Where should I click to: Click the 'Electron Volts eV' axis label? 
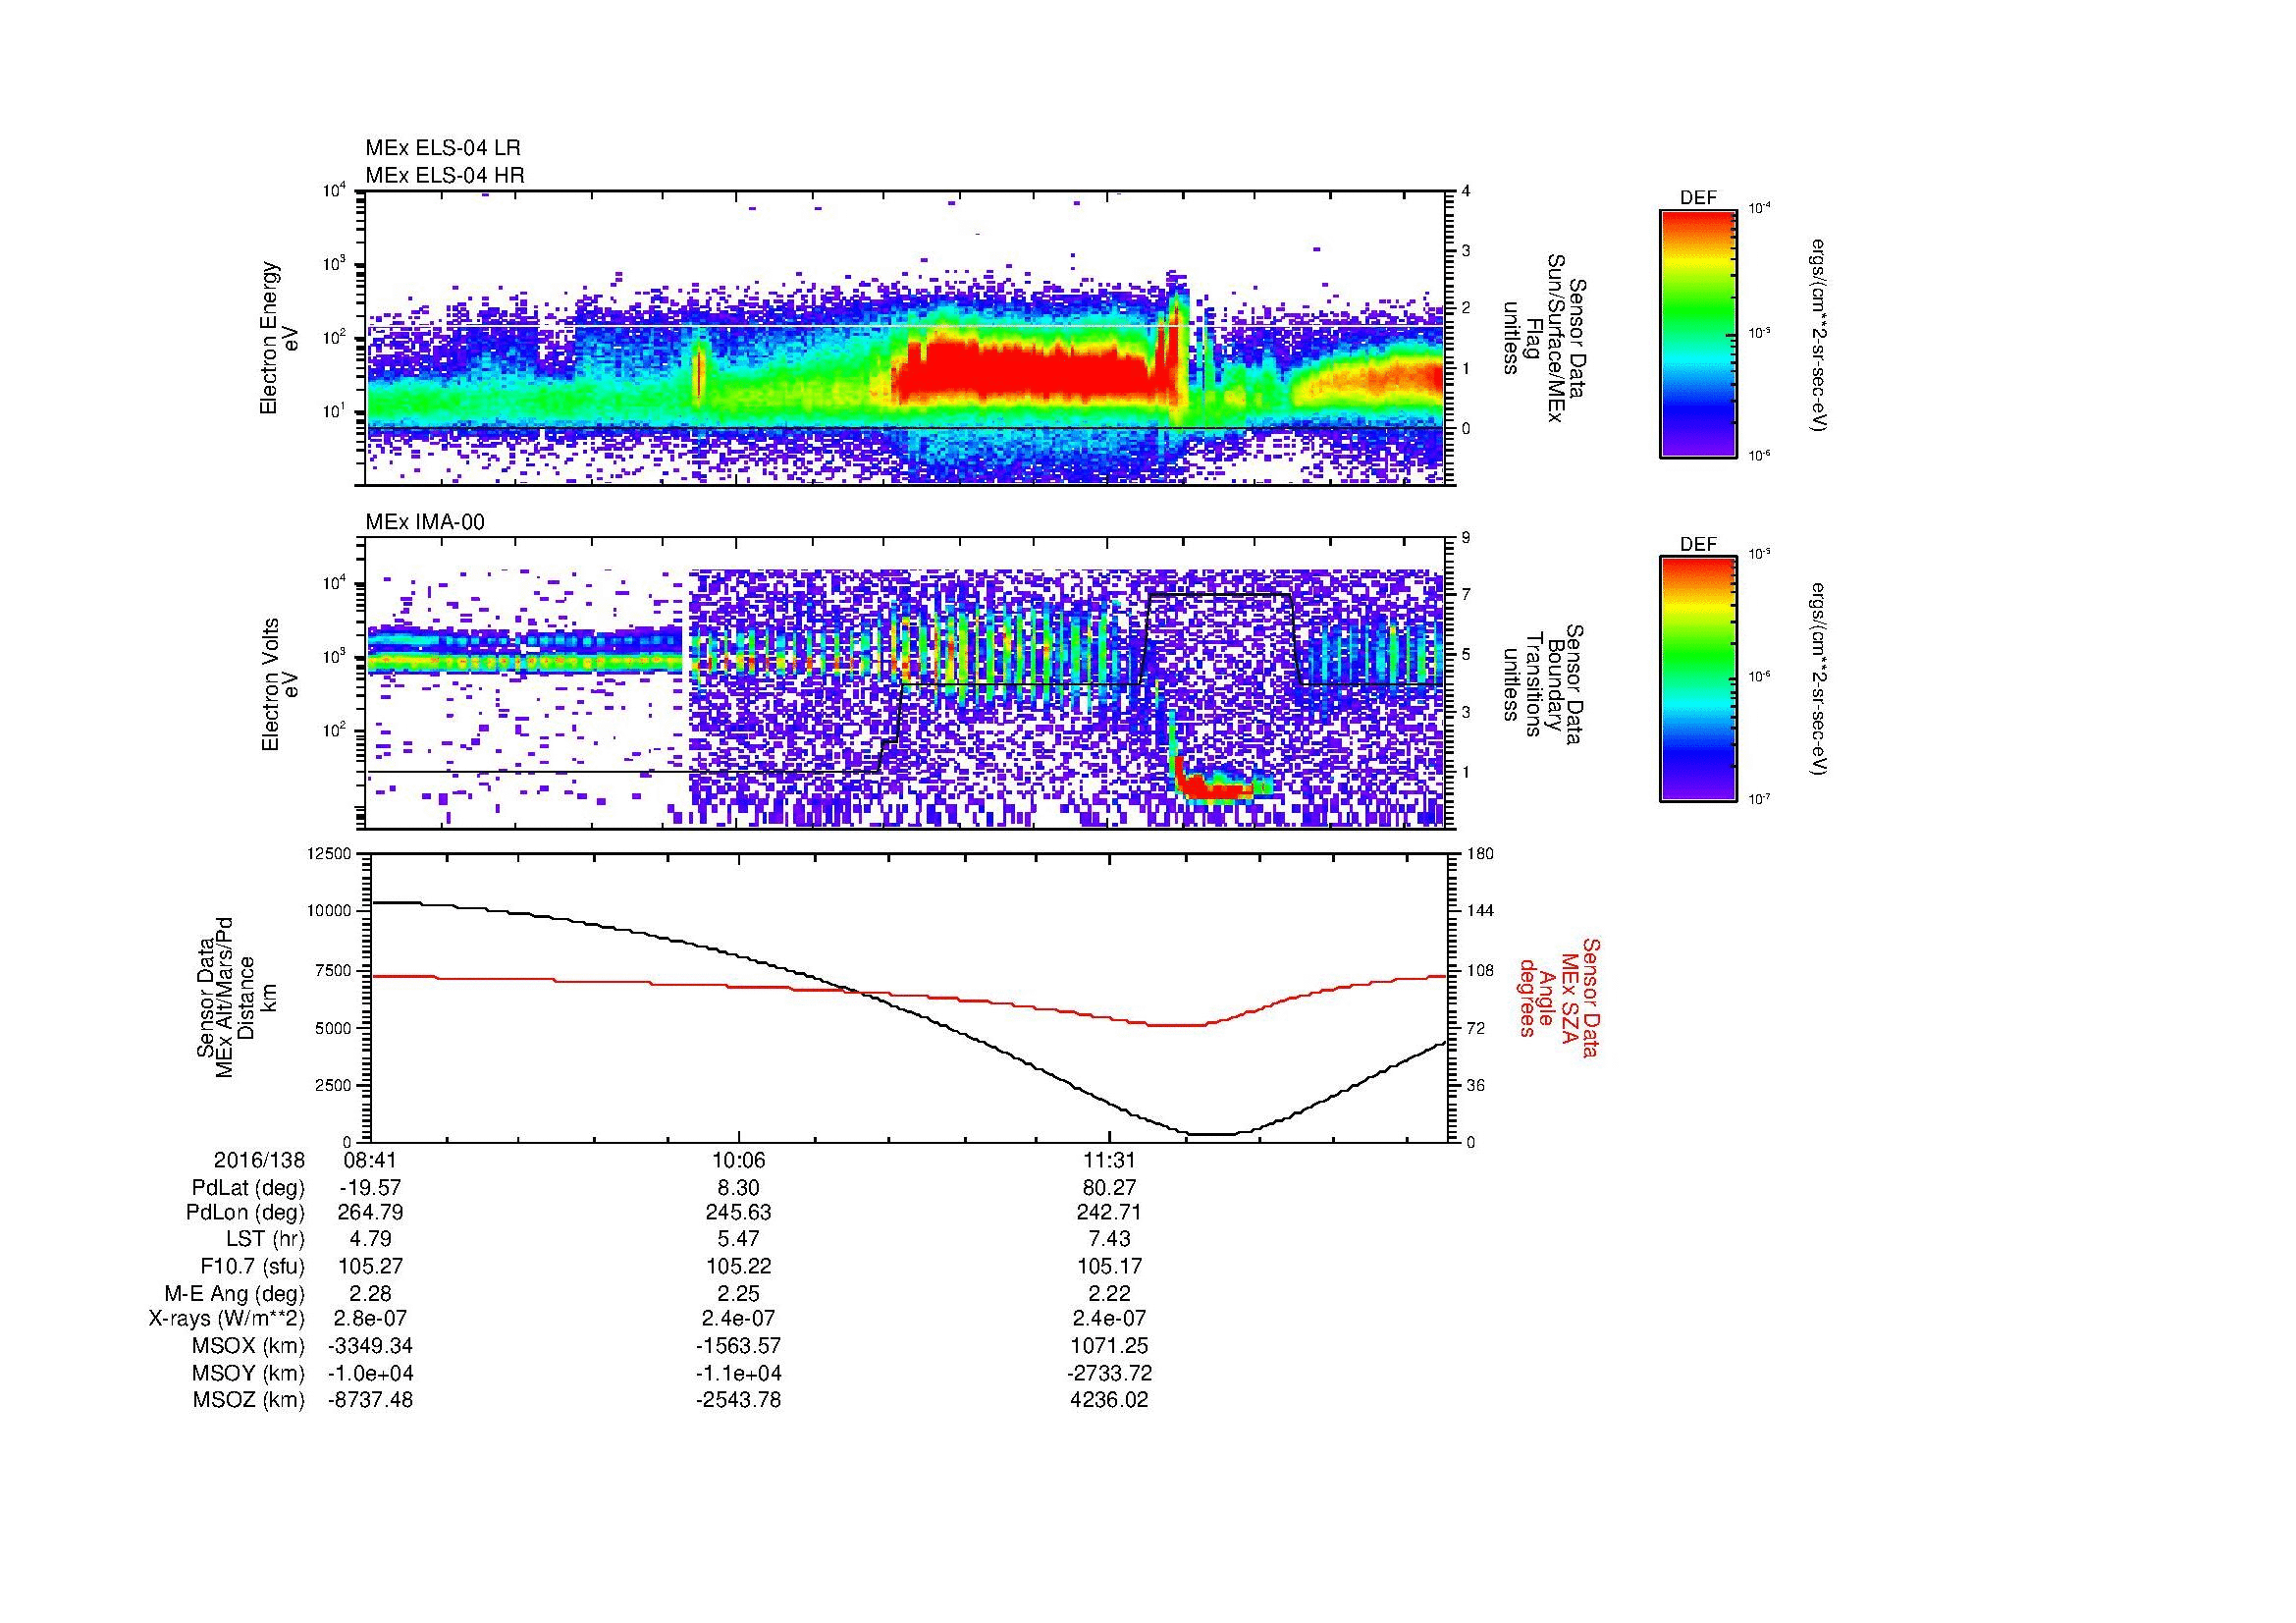click(x=279, y=684)
